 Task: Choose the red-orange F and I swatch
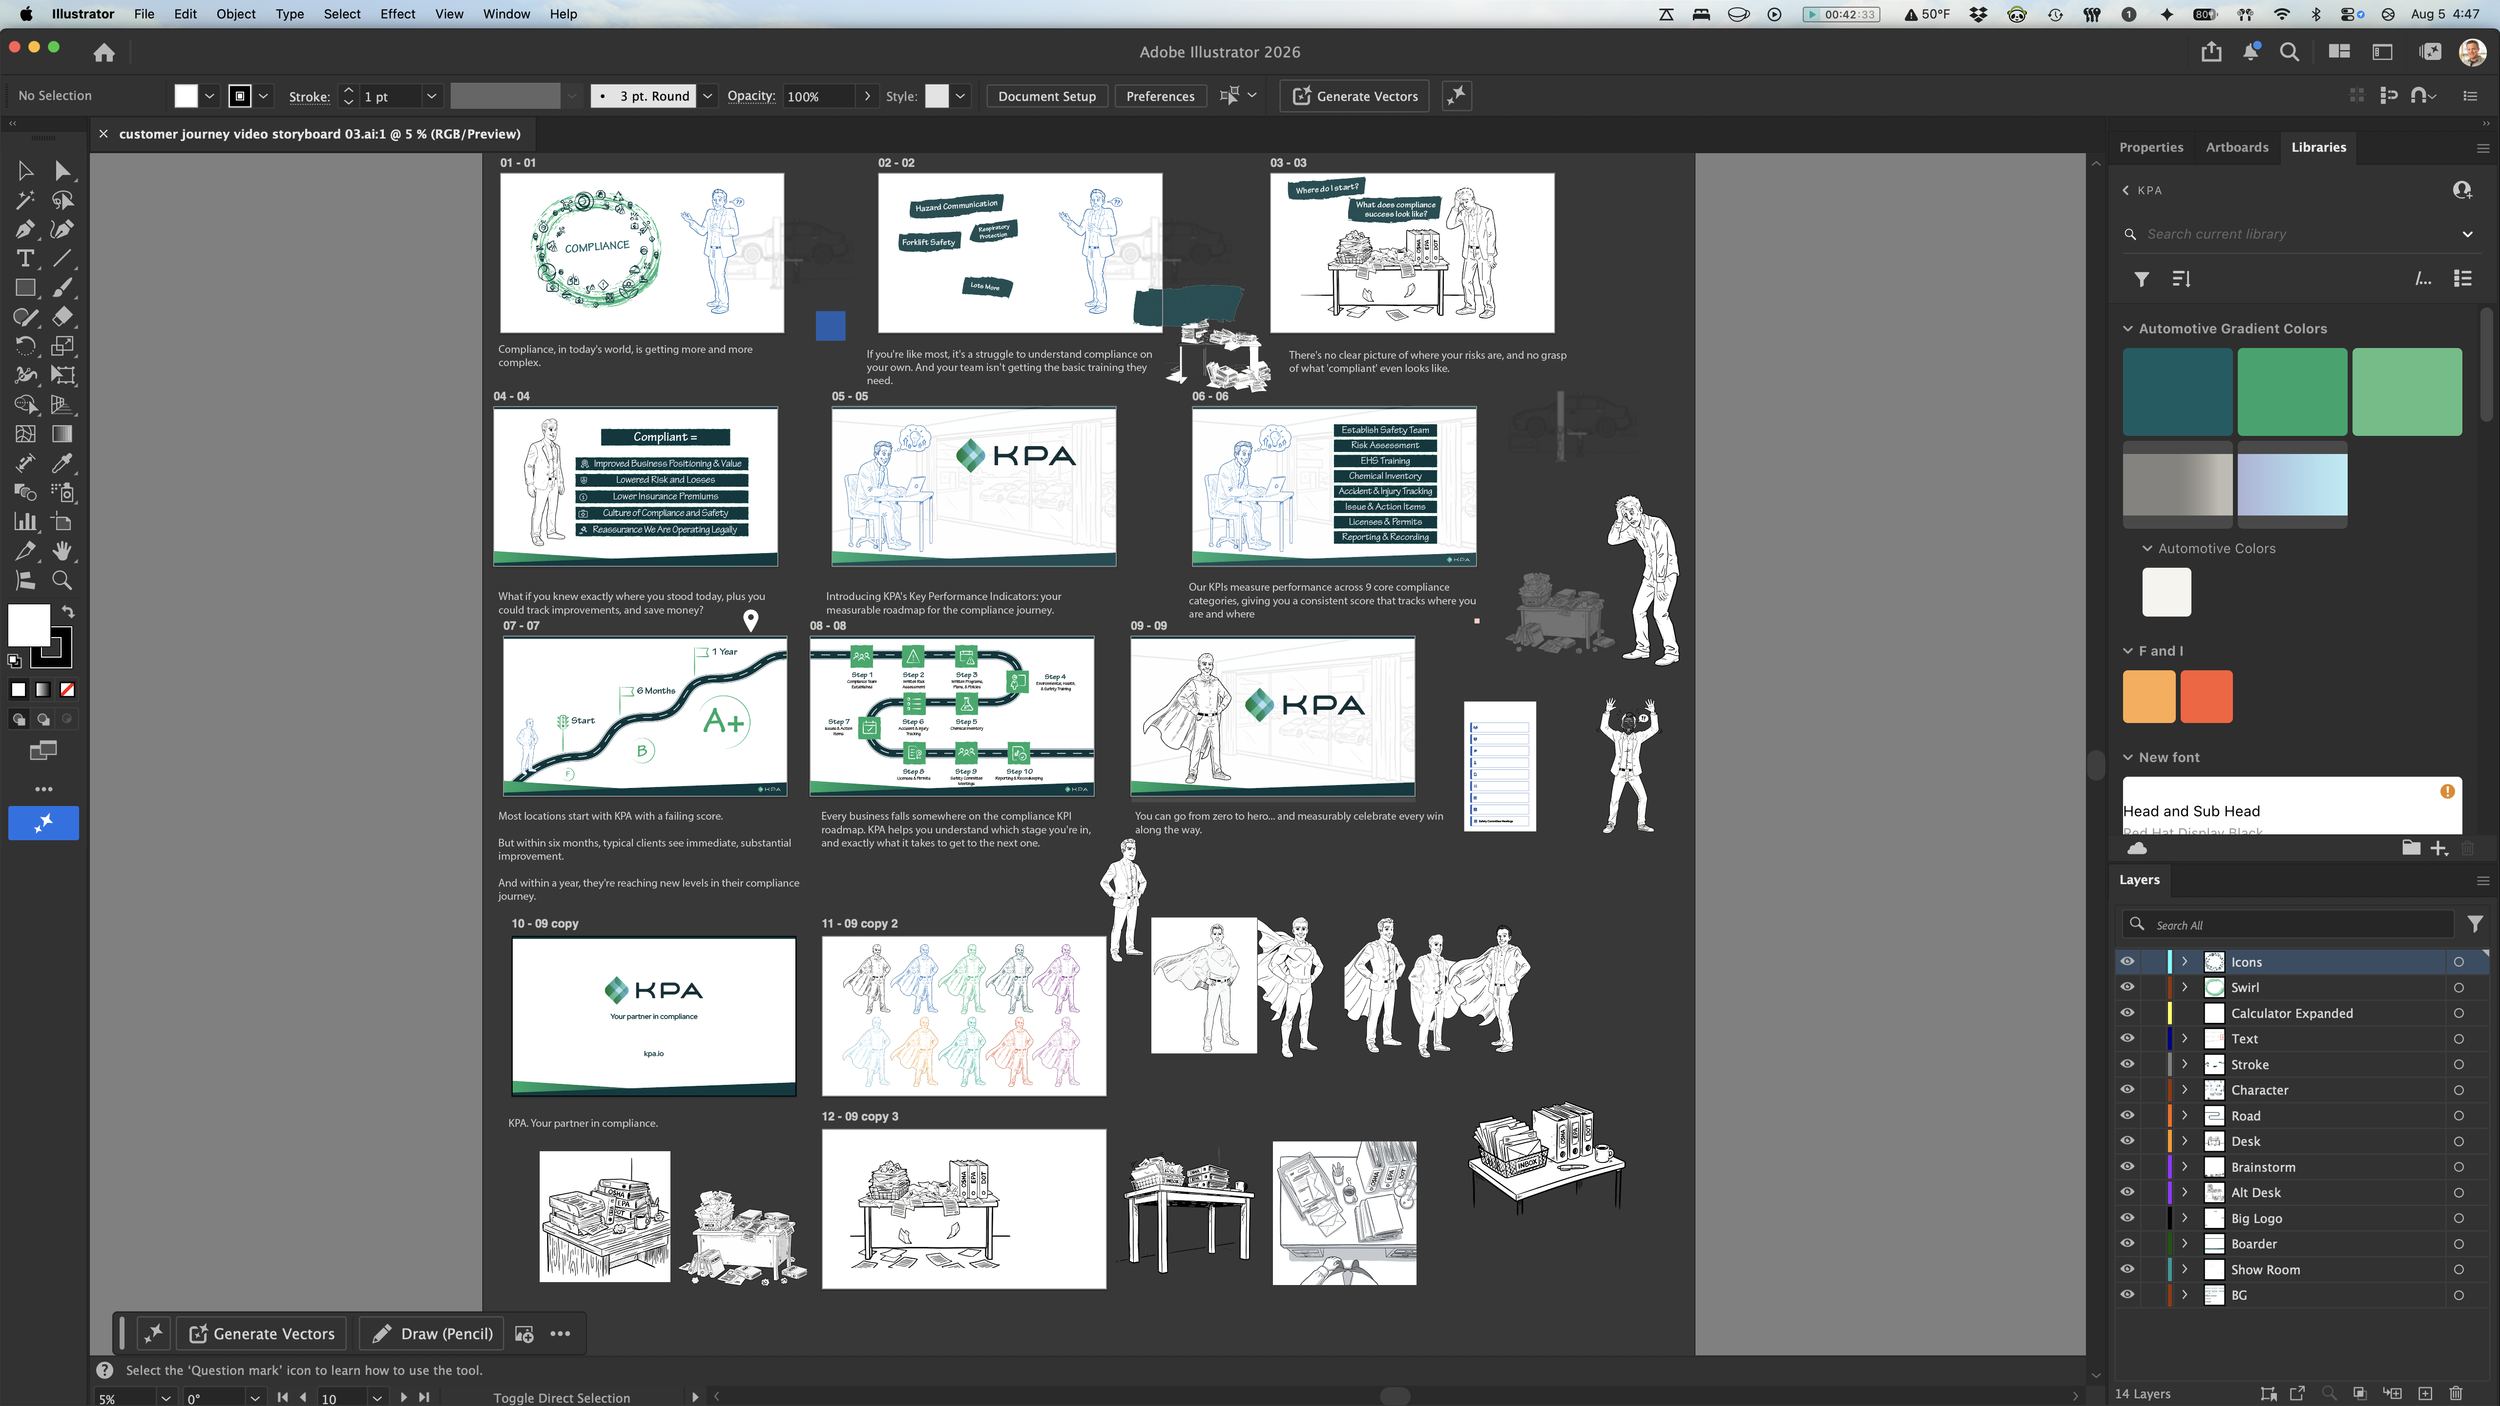click(x=2206, y=697)
